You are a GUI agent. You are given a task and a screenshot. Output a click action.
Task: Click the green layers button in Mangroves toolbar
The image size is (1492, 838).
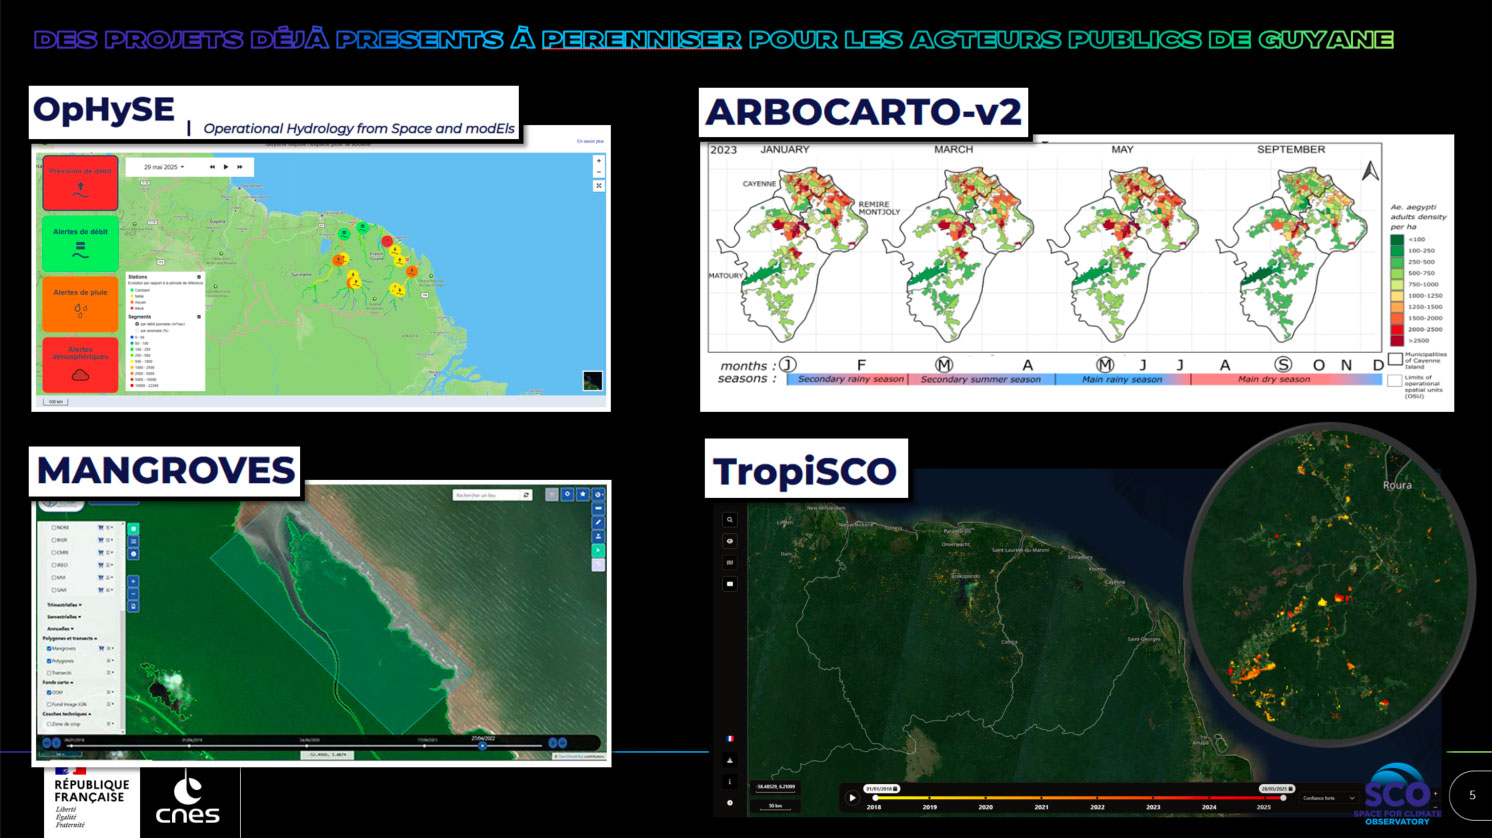[133, 529]
